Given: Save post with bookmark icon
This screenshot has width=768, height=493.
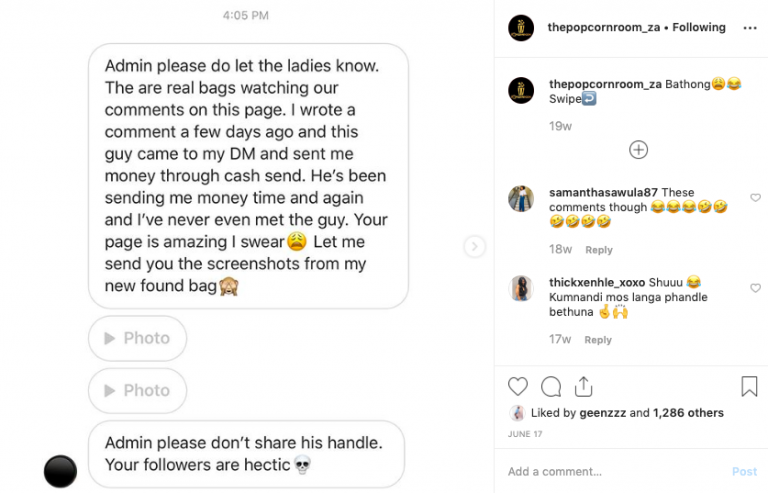Looking at the screenshot, I should tap(749, 386).
